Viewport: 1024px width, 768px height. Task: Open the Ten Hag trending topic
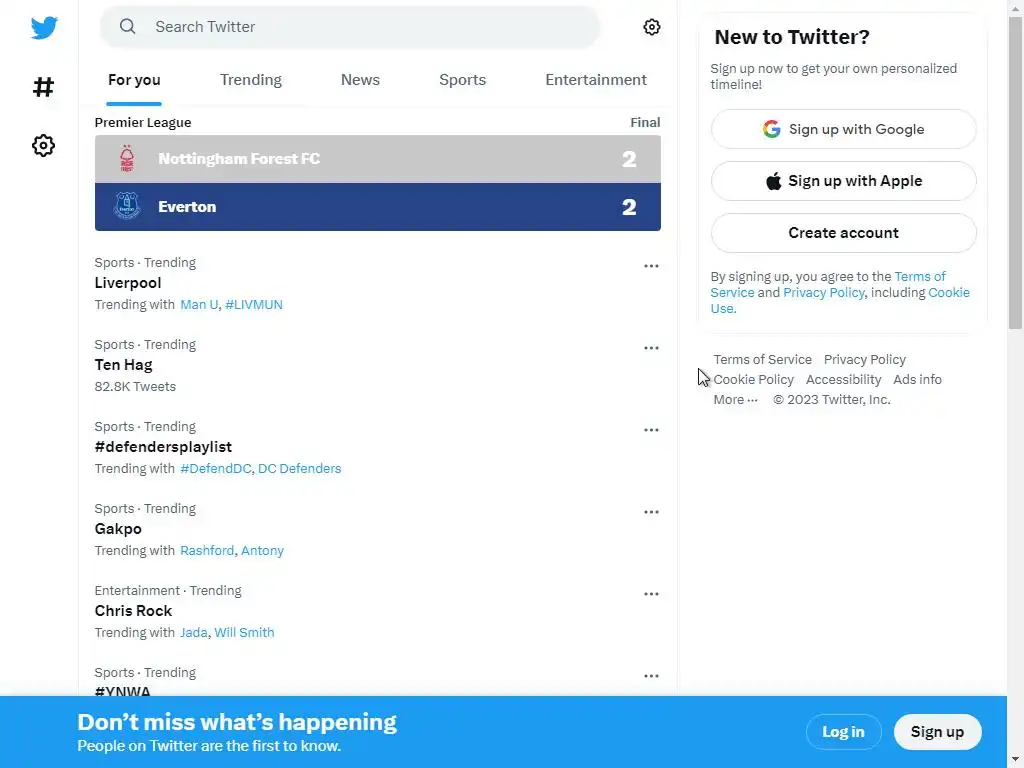click(x=123, y=364)
